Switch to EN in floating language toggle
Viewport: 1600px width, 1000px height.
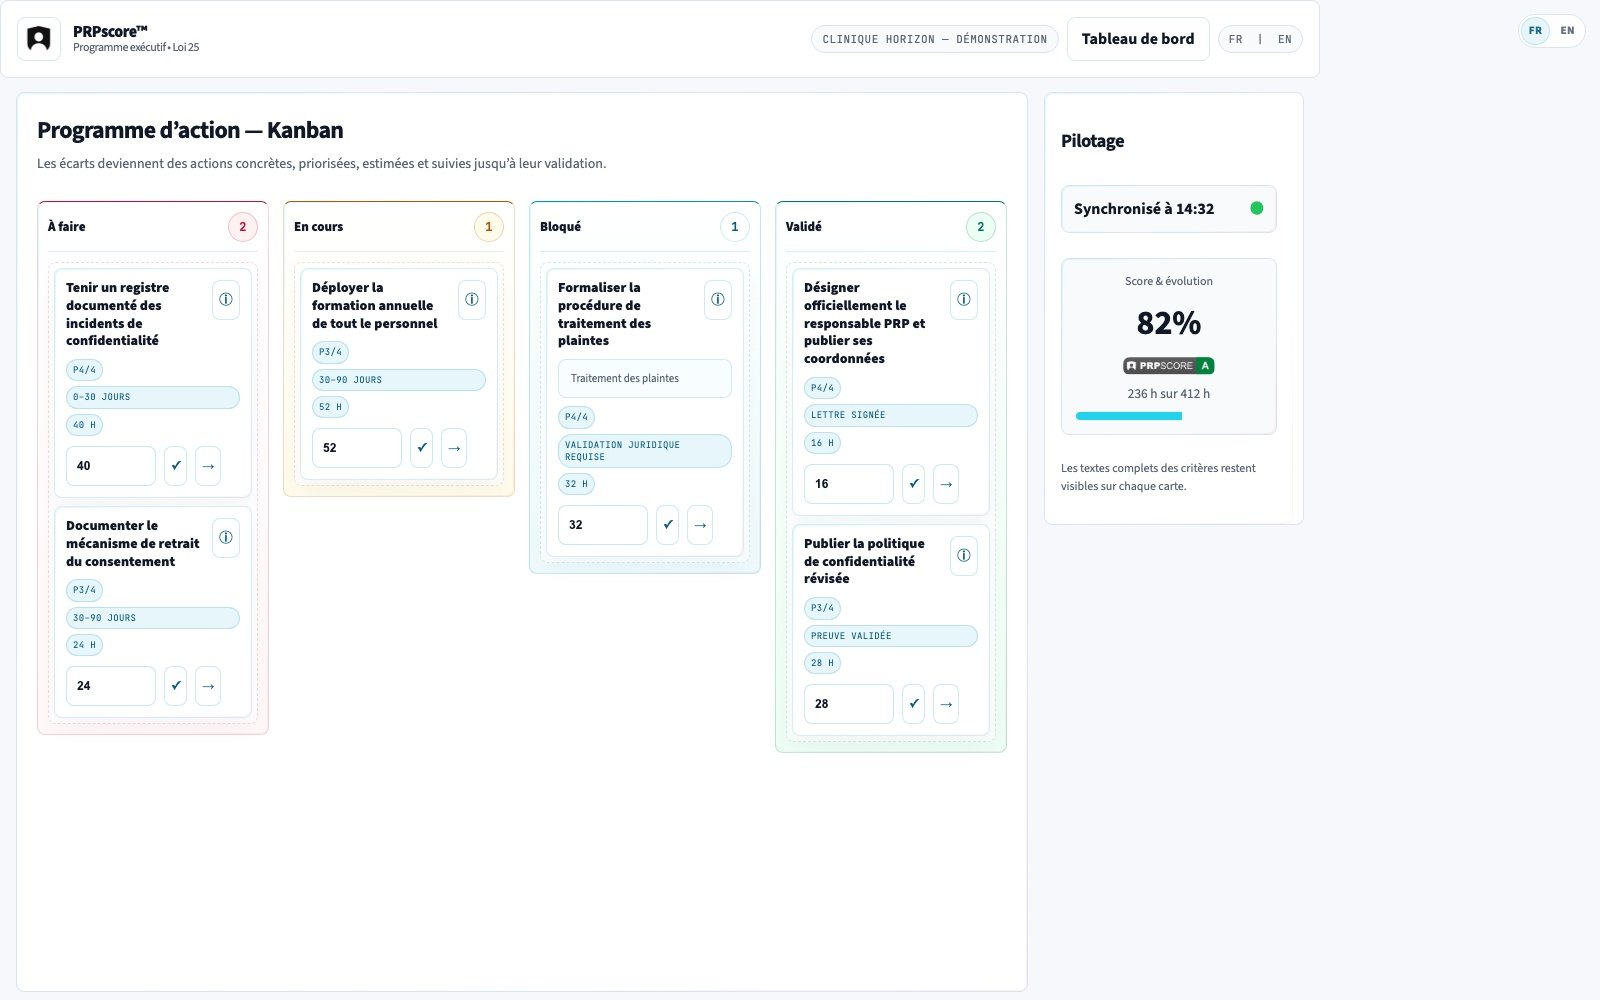[x=1567, y=31]
